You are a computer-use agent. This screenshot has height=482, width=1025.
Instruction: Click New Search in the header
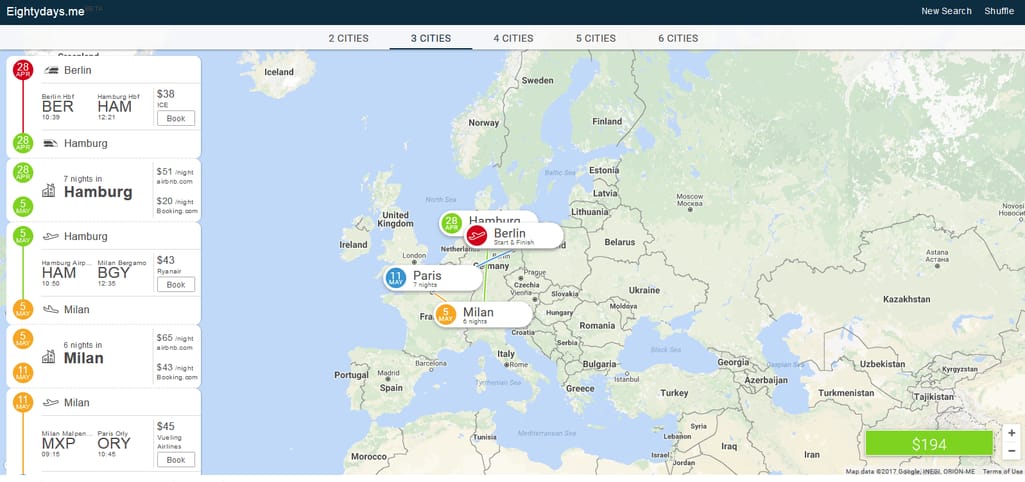coord(946,11)
